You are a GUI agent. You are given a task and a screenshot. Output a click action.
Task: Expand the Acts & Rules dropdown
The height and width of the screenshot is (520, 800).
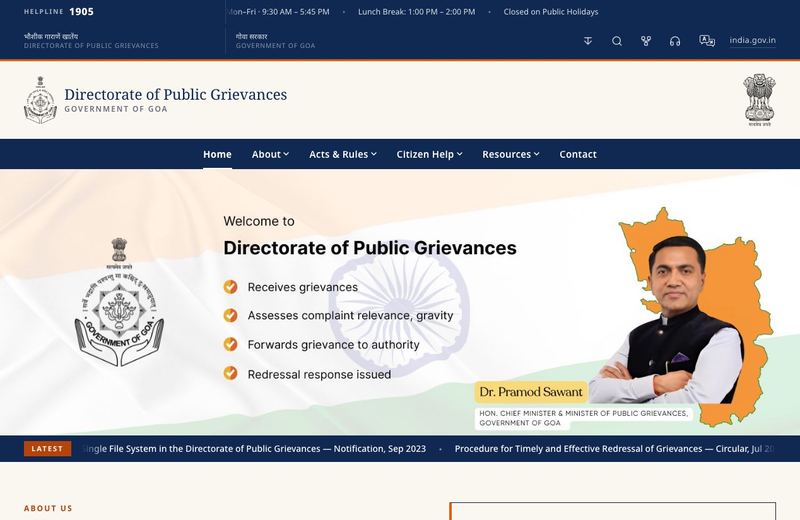343,154
